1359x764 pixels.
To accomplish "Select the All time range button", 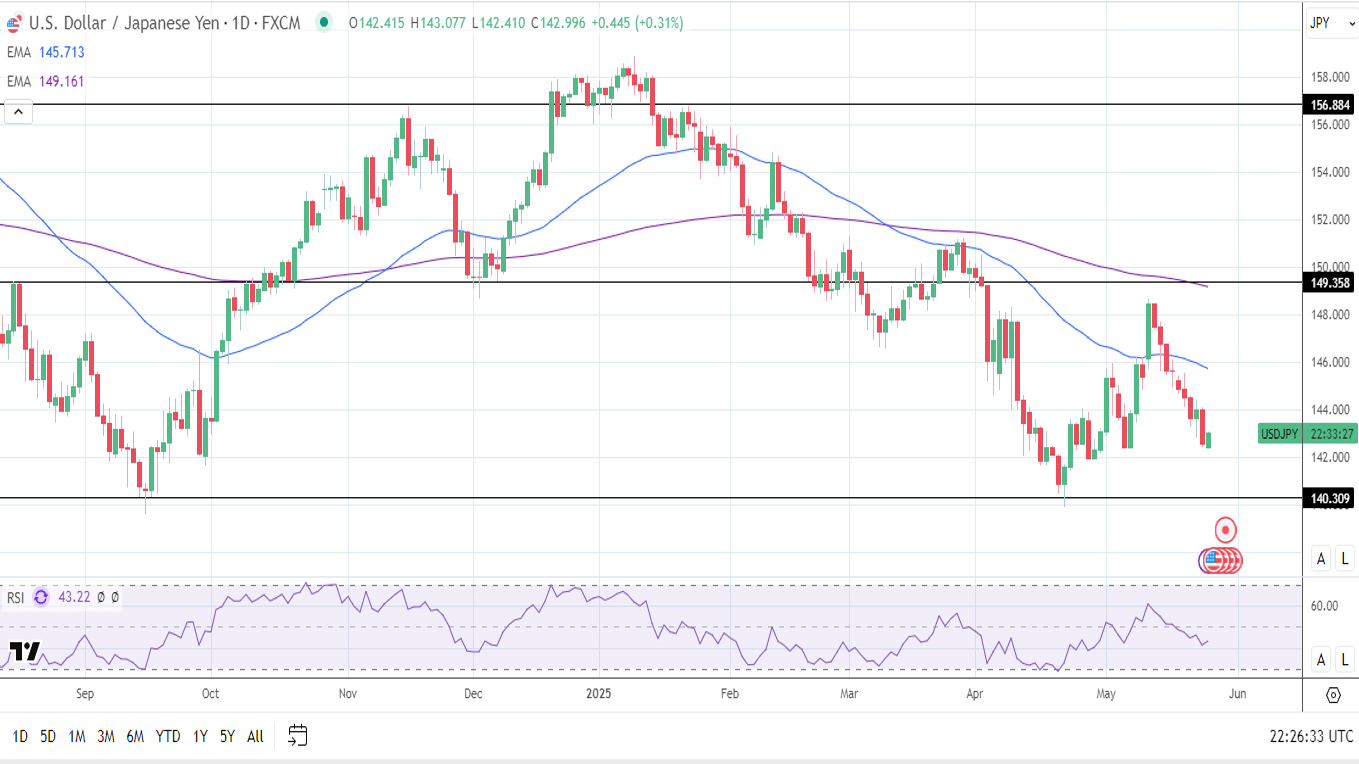I will coord(255,736).
